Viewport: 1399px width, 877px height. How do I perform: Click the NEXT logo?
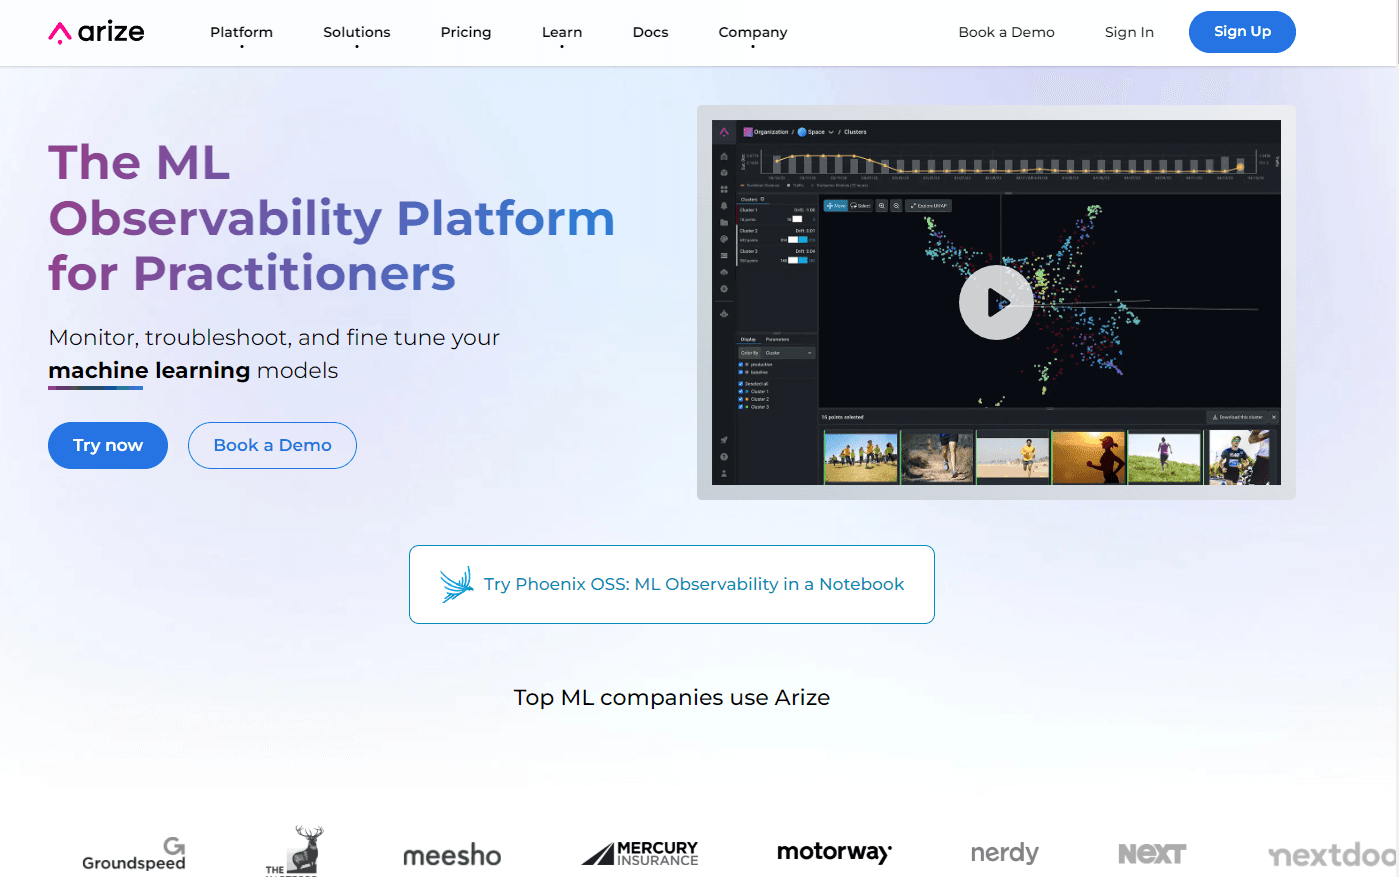1152,854
